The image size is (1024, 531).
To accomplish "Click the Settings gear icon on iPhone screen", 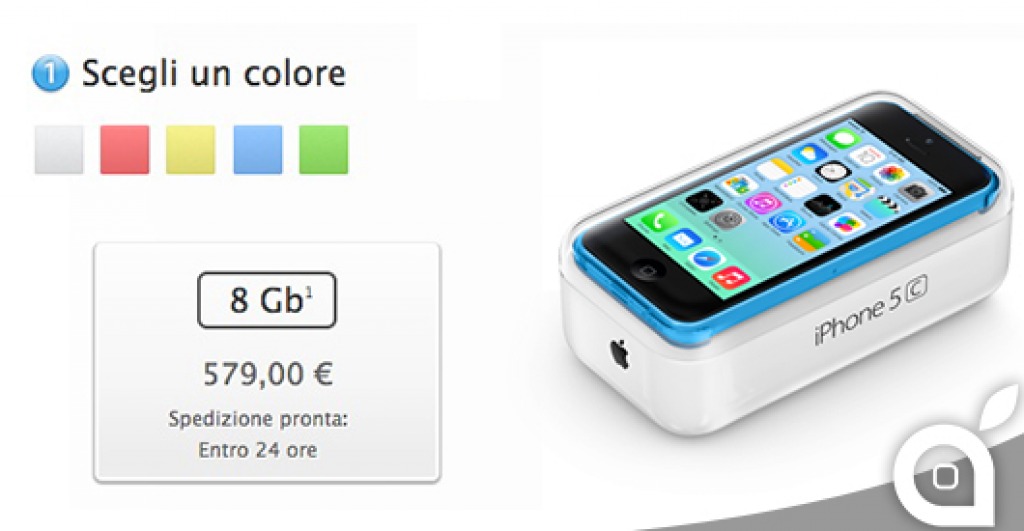I will (726, 219).
